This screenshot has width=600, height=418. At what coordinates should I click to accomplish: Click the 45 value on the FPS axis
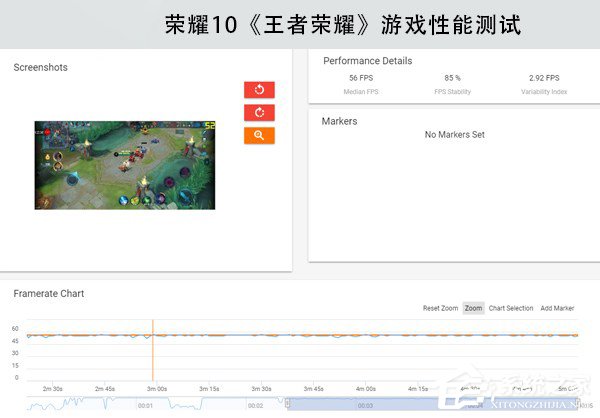point(15,341)
